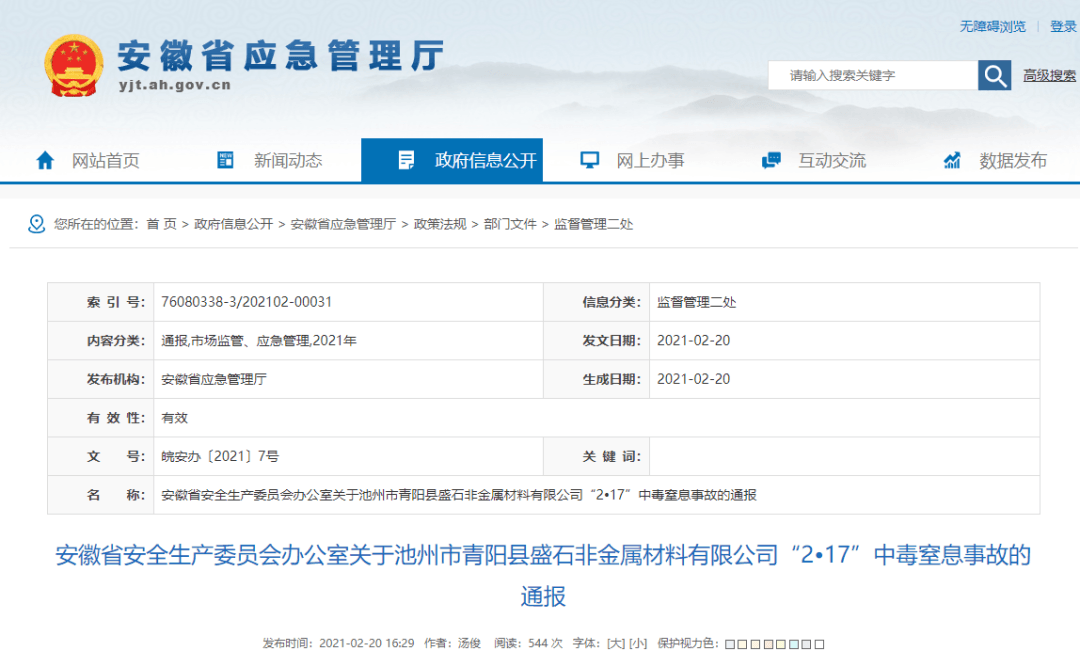This screenshot has height=667, width=1080.
Task: Click 部门文件 in the breadcrumb path
Action: [510, 224]
